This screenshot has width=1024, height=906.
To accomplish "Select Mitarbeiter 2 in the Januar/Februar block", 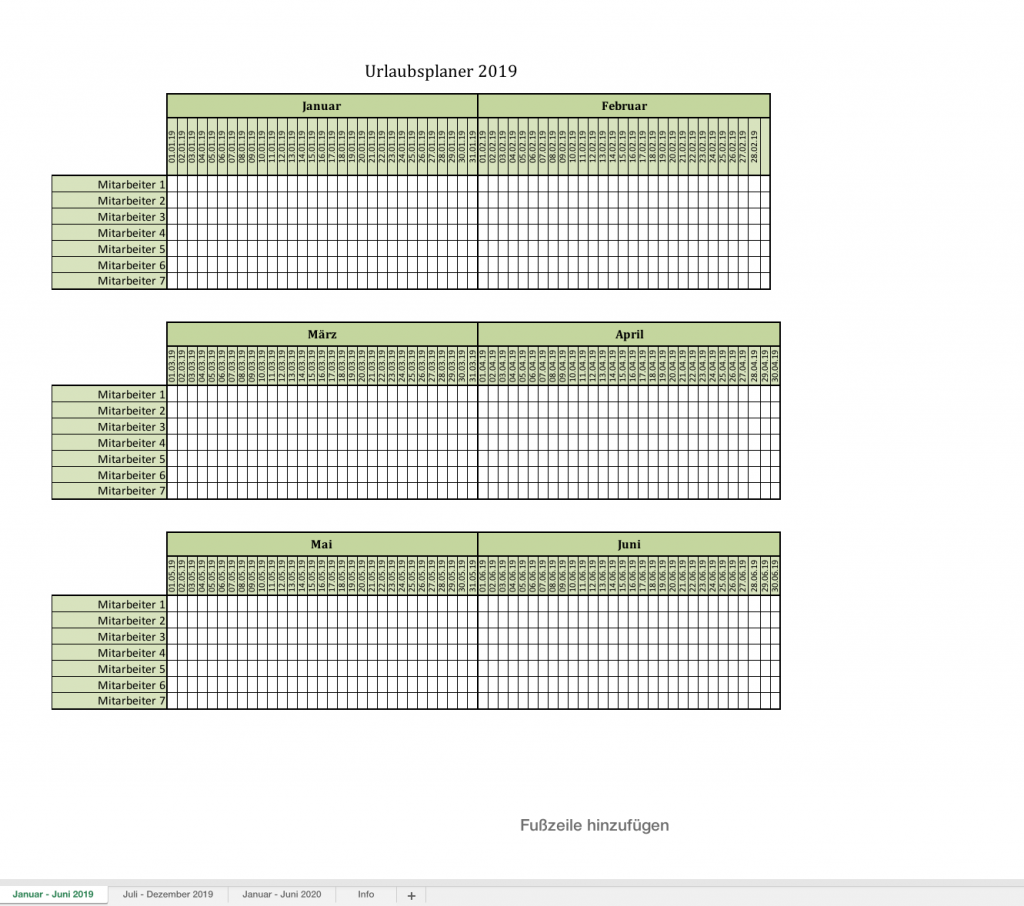I will pos(109,201).
